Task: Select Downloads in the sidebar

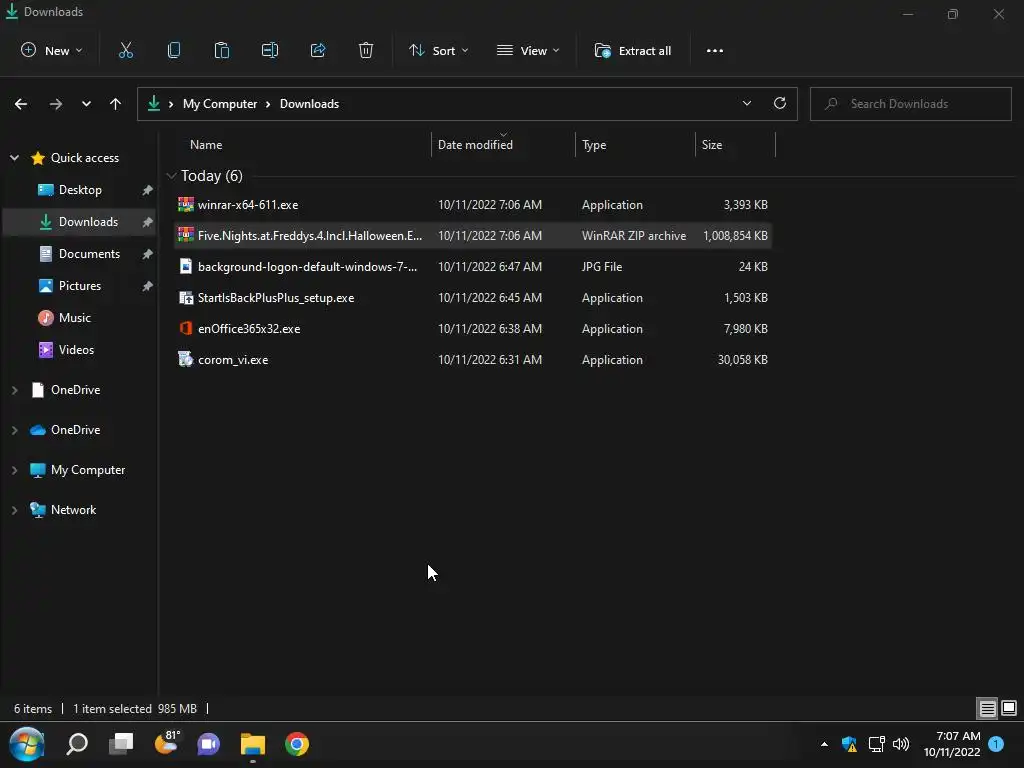Action: pos(80,222)
